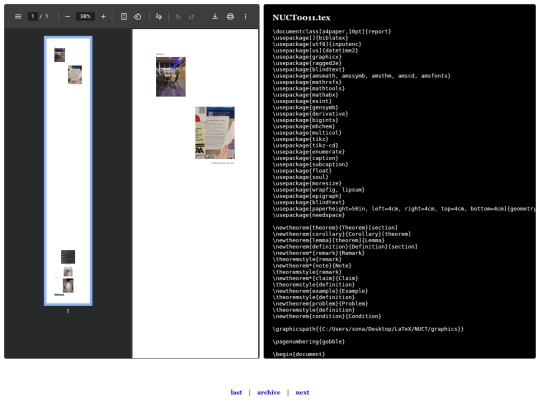Image resolution: width=540 pixels, height=405 pixels.
Task: Open the 'last' link
Action: (x=236, y=392)
